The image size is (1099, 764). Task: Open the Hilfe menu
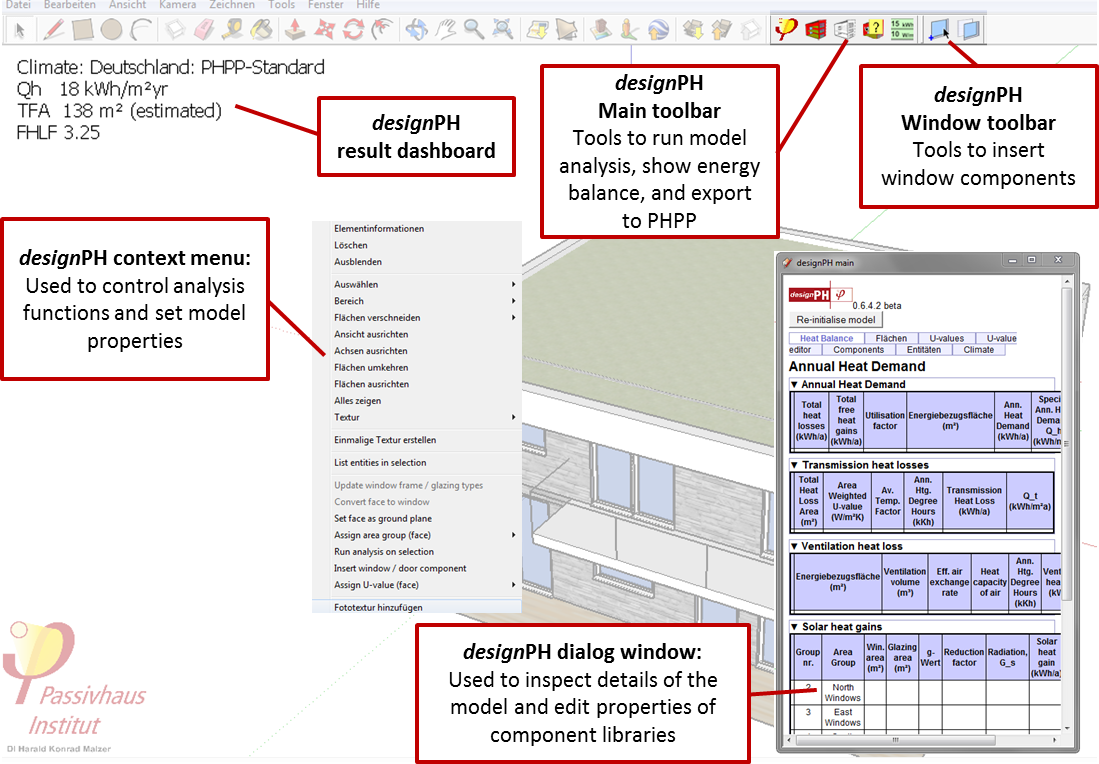pyautogui.click(x=368, y=5)
